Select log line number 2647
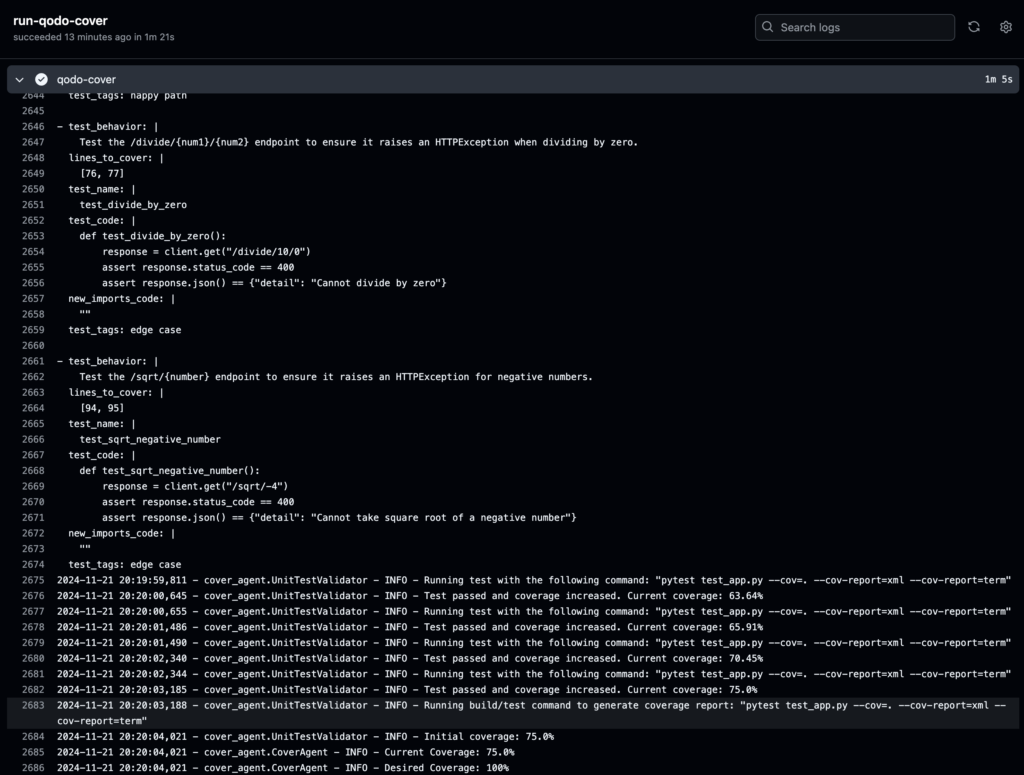 [33, 142]
